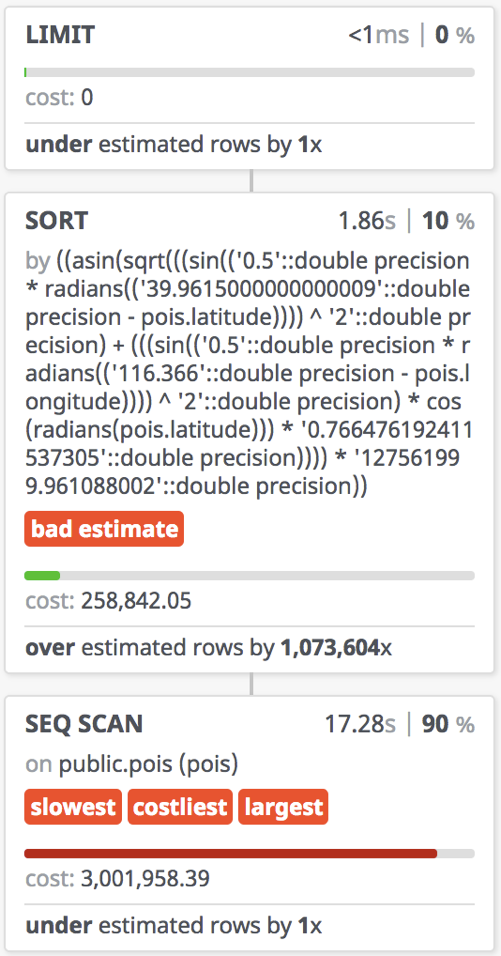Click the SORT cost value 258,842.05

click(136, 602)
